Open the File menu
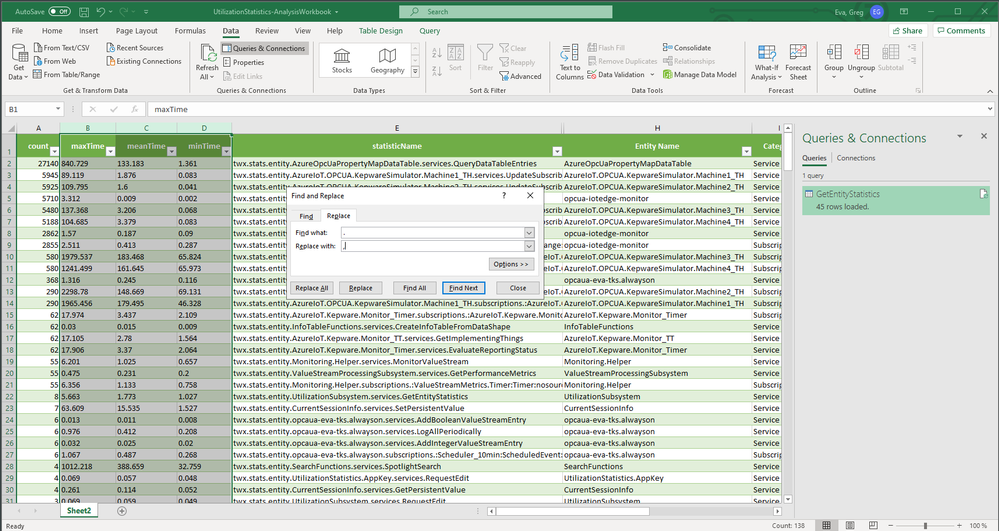The image size is (999, 531). pos(17,31)
